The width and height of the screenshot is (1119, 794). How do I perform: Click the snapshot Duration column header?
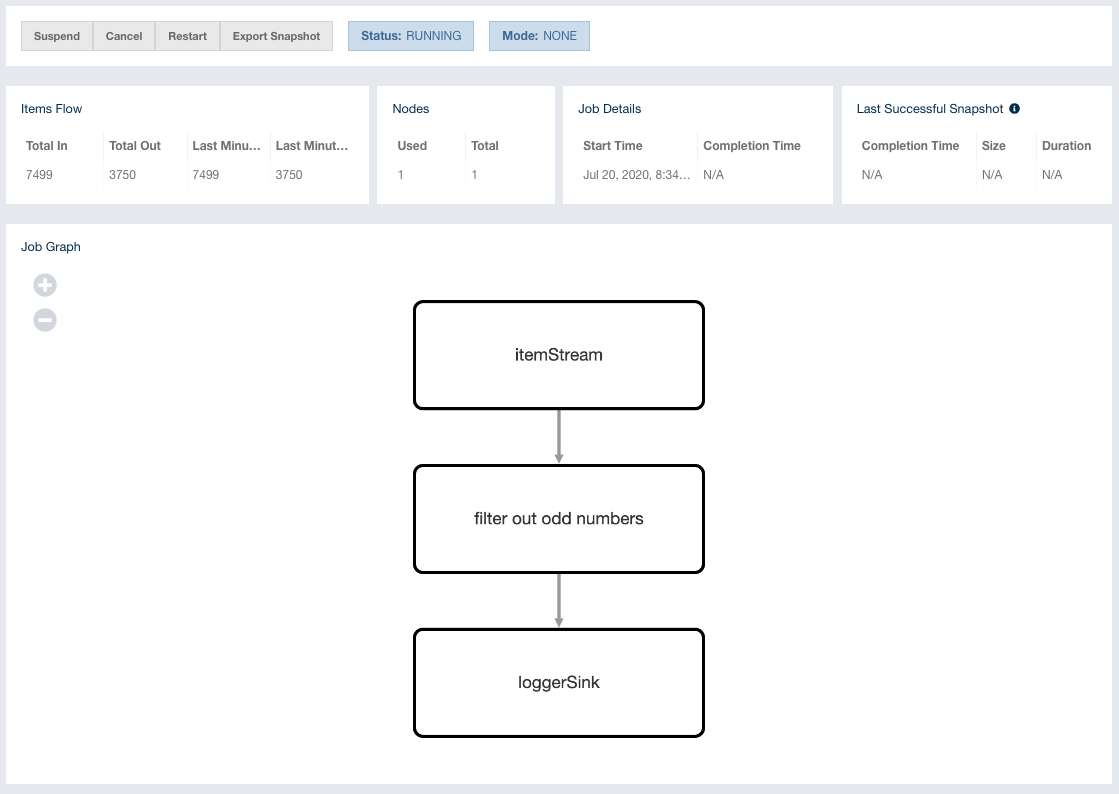click(1066, 146)
